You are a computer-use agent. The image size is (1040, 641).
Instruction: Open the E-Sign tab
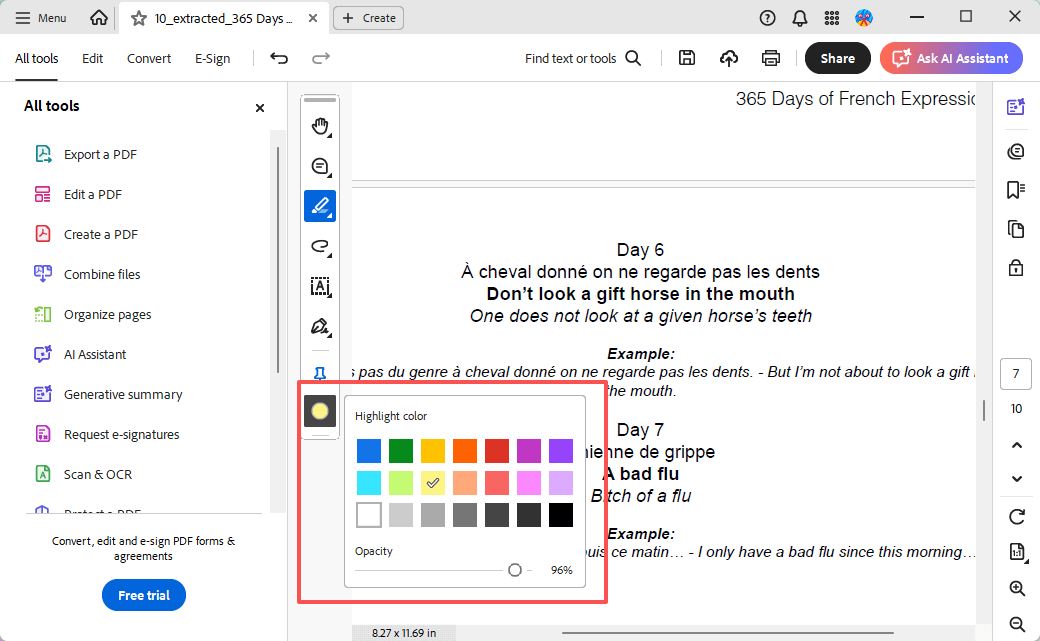click(x=212, y=58)
